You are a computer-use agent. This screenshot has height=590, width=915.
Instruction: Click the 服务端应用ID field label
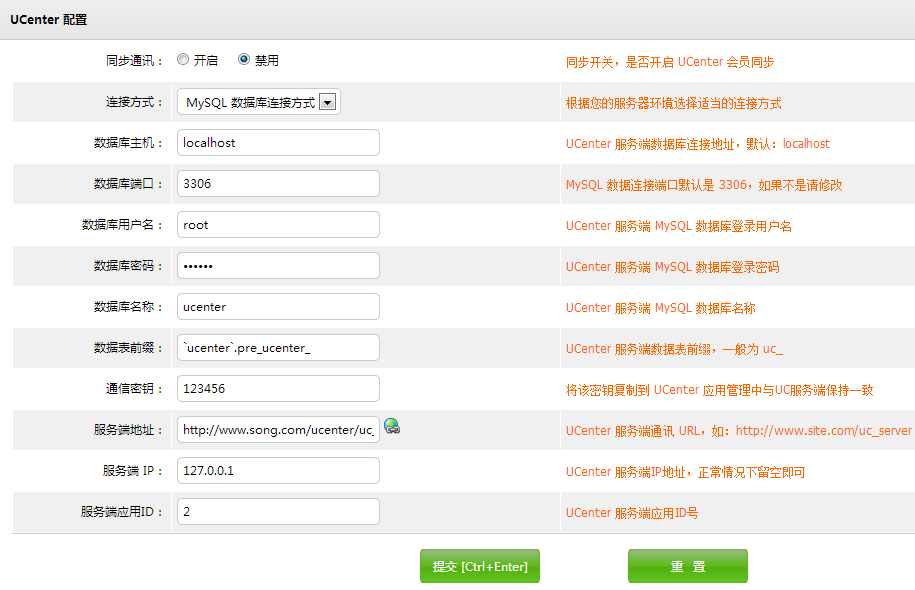click(x=122, y=512)
